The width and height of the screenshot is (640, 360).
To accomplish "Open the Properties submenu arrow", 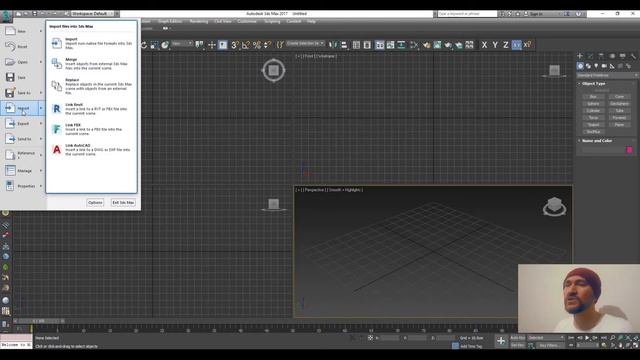I will pyautogui.click(x=41, y=186).
